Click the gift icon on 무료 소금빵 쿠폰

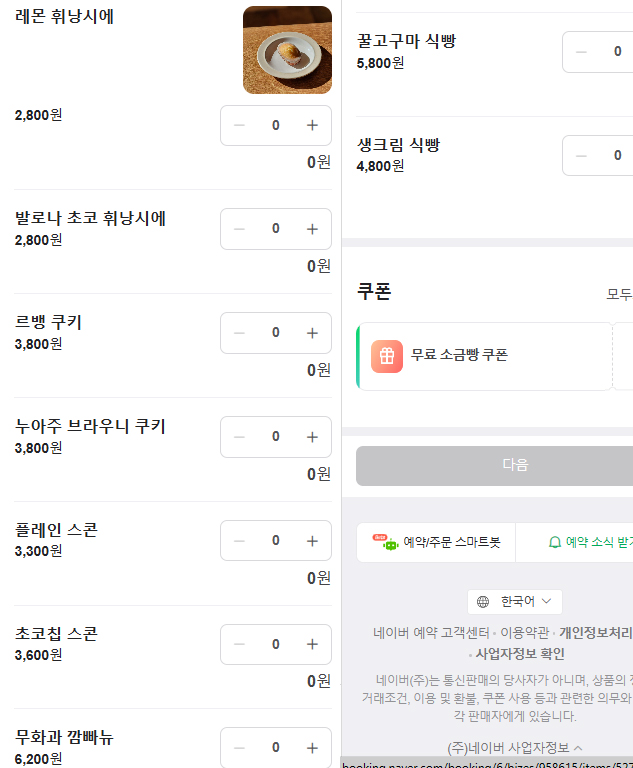[387, 356]
